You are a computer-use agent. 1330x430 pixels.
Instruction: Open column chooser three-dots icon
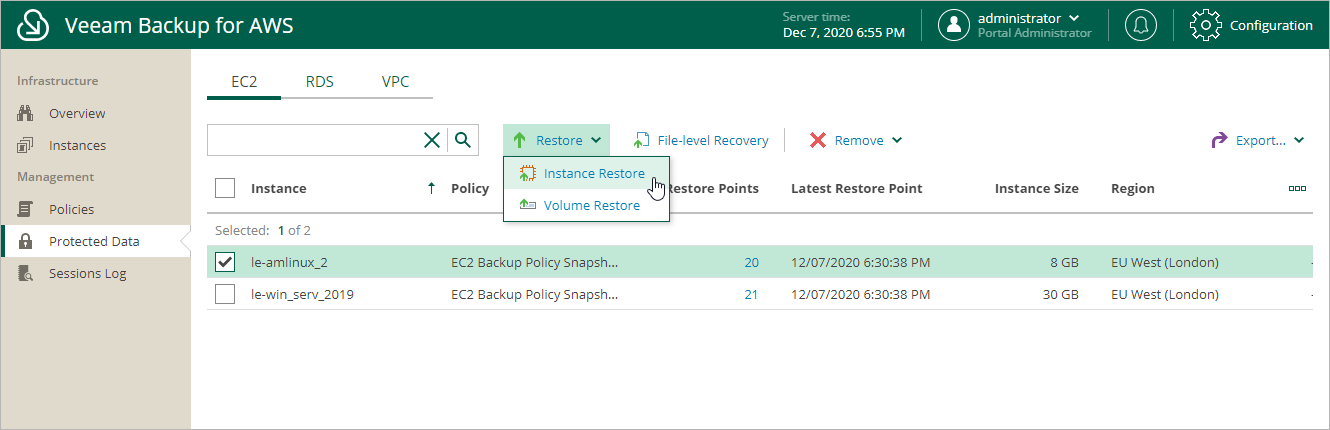pyautogui.click(x=1297, y=188)
